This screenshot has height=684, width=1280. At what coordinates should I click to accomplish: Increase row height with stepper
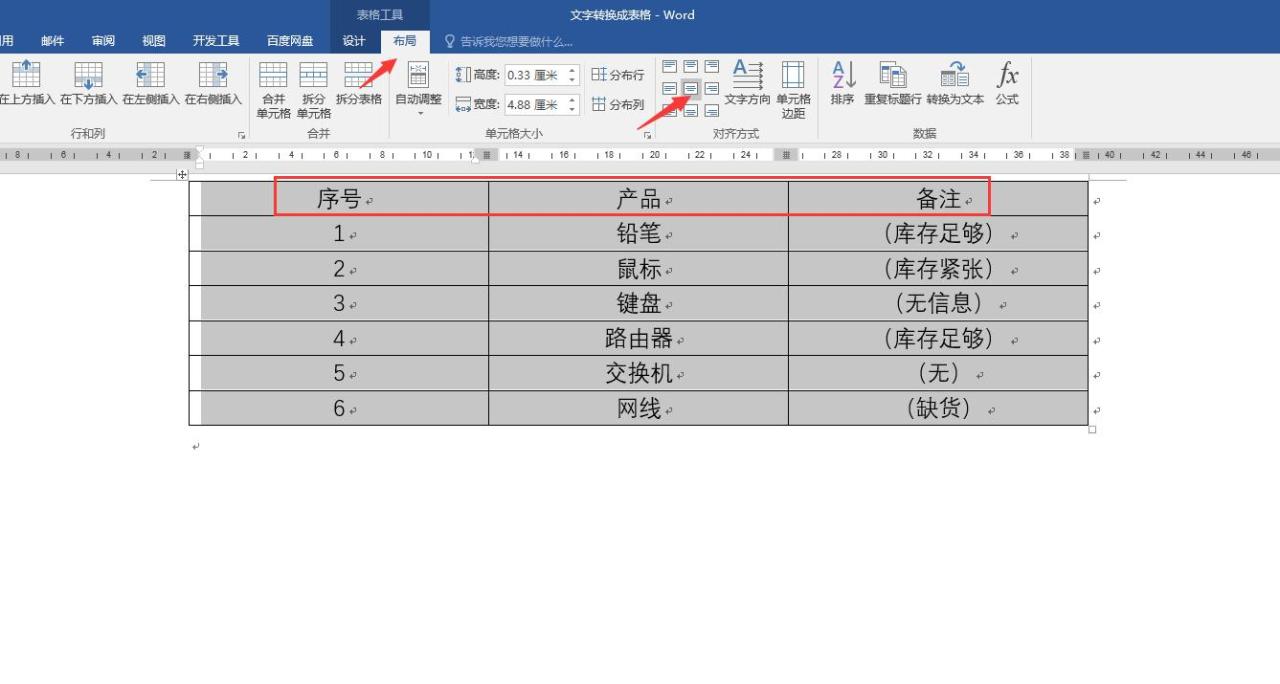(x=572, y=70)
